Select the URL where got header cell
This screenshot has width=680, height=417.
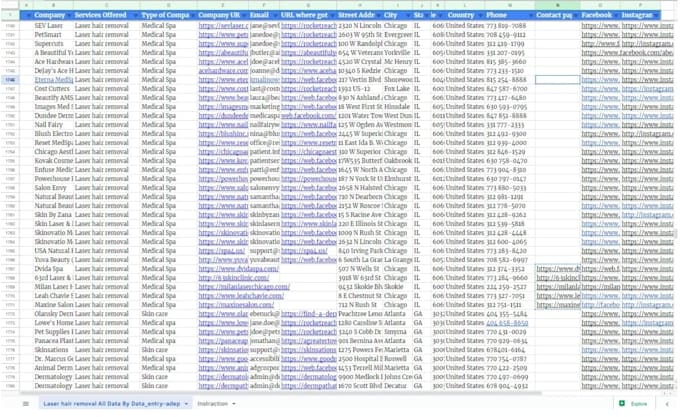click(x=308, y=15)
